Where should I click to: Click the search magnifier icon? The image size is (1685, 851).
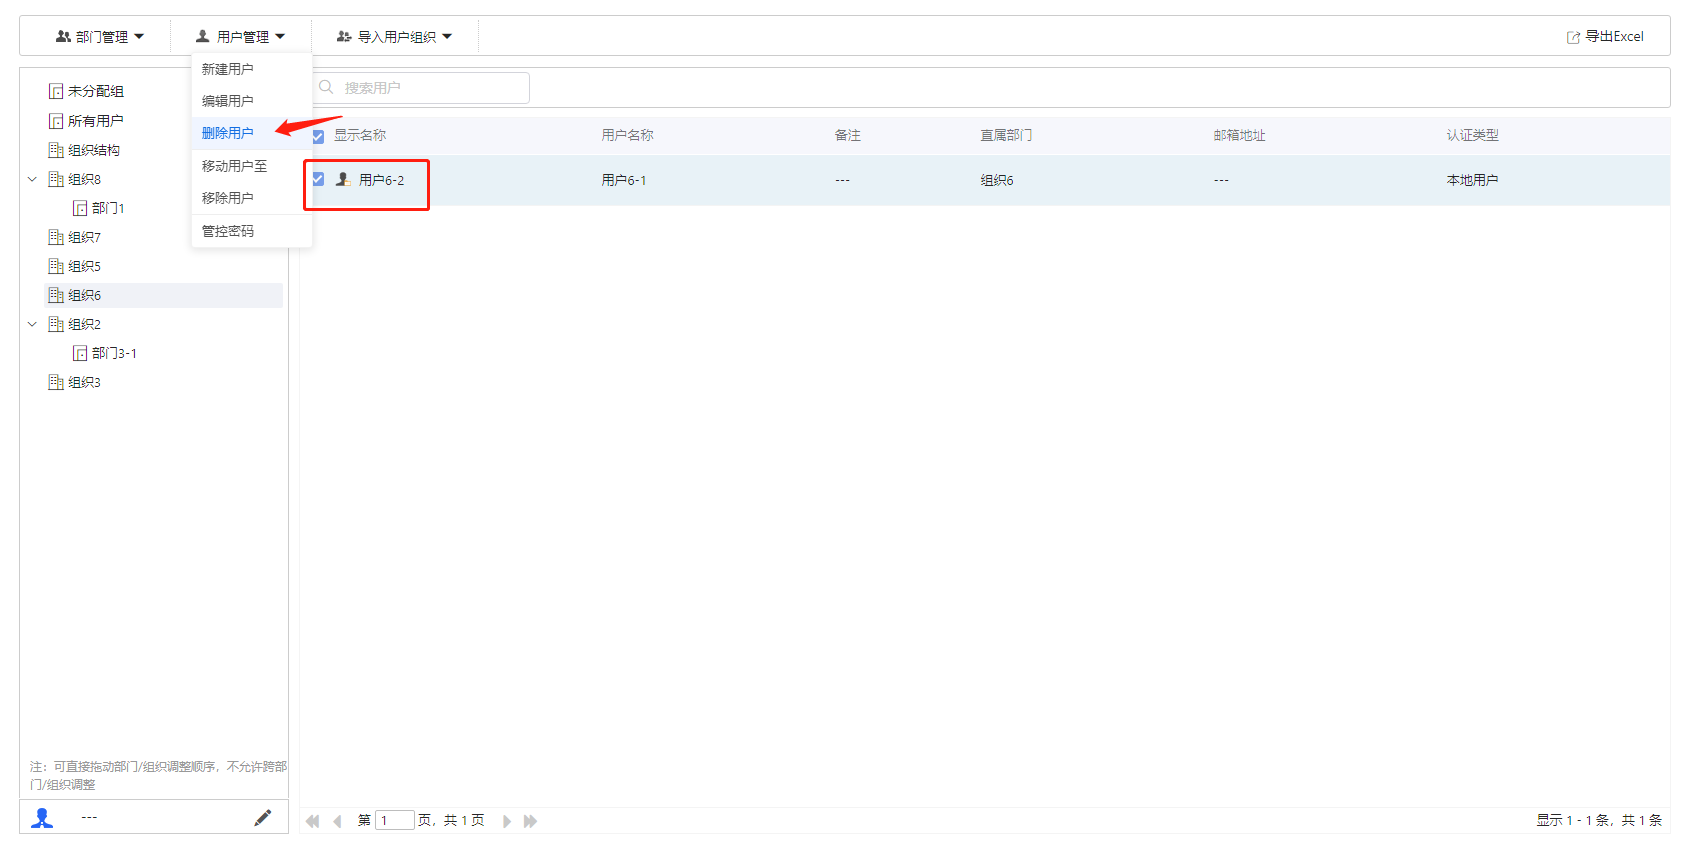[x=326, y=87]
